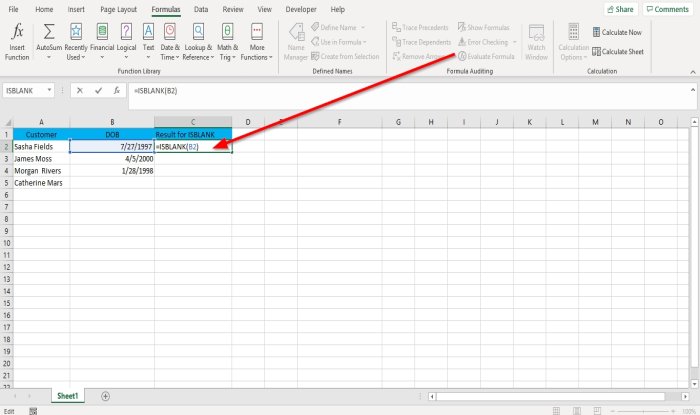This screenshot has height=415, width=700.
Task: Select the Result for ISBLANK header cell
Action: [193, 134]
